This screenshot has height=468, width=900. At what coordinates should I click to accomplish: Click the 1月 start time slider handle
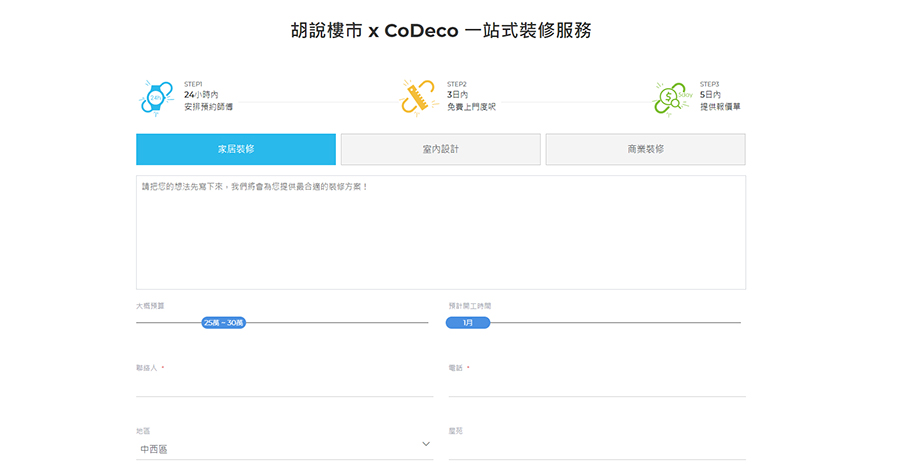tap(468, 323)
